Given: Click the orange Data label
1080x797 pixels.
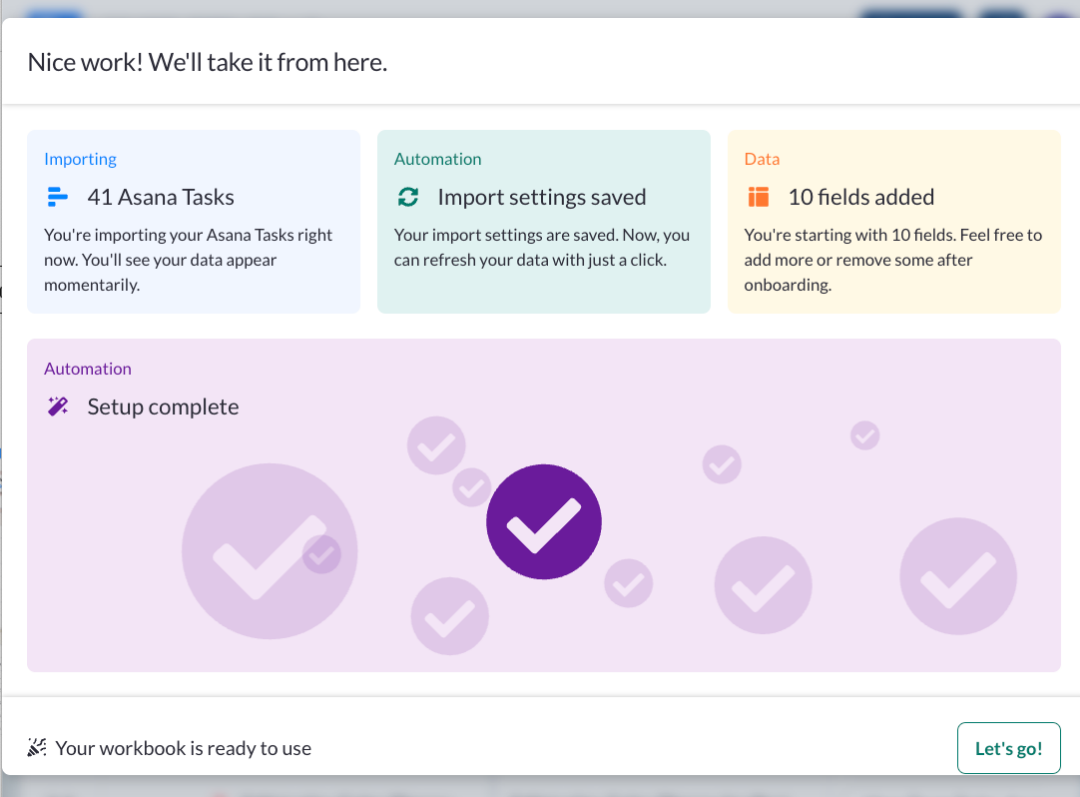Looking at the screenshot, I should coord(762,159).
